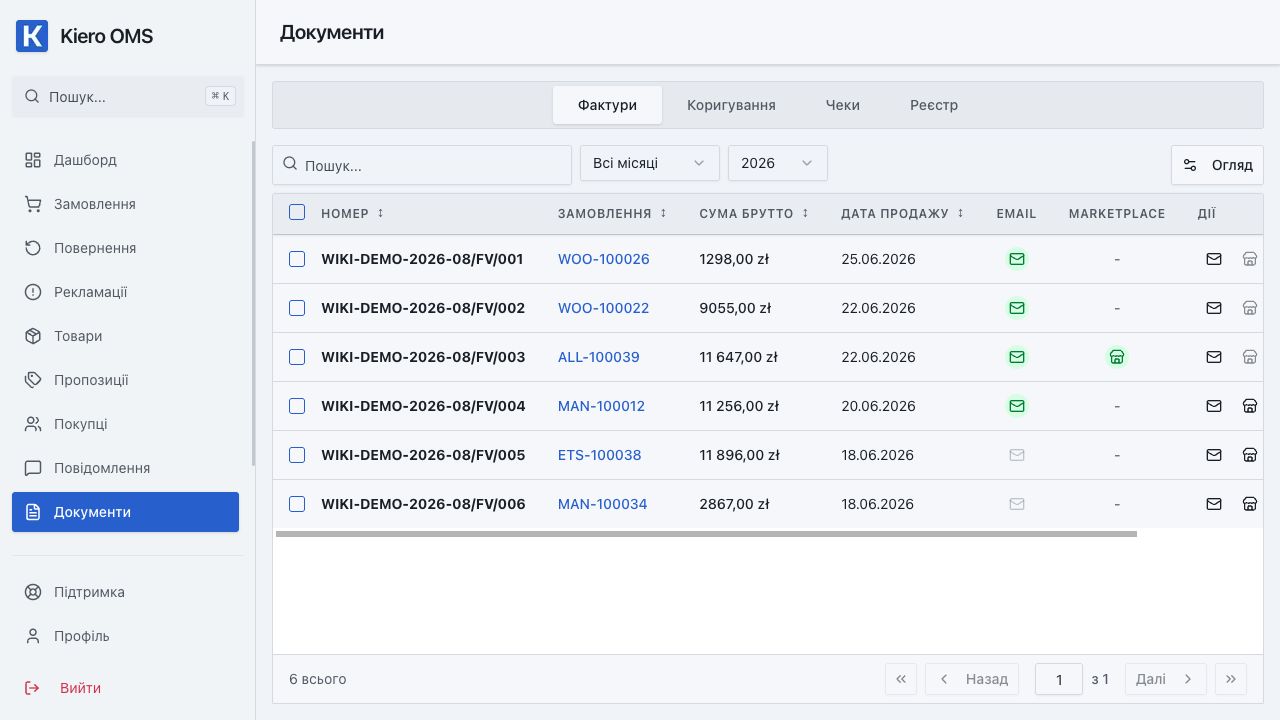
Task: Open the Всі місяці month dropdown
Action: tap(650, 163)
